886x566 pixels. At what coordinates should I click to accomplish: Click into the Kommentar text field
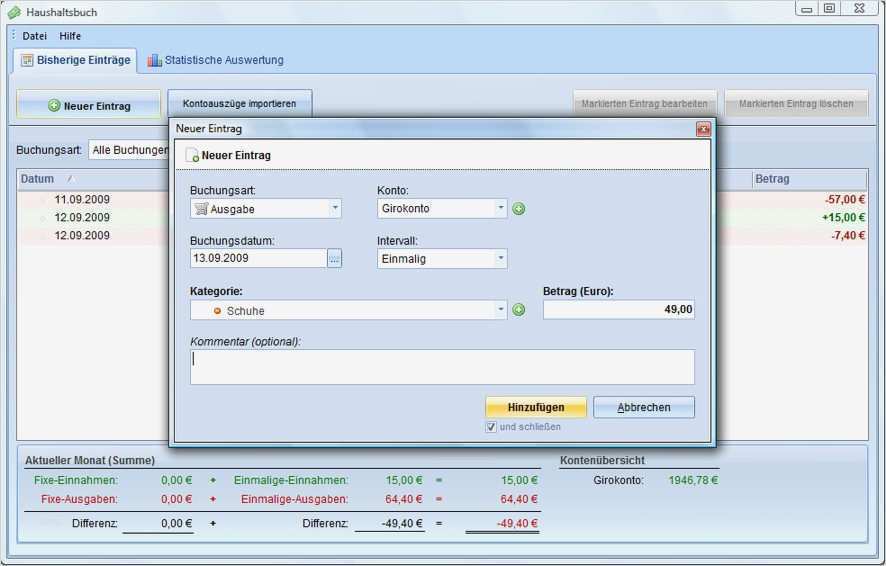[442, 367]
